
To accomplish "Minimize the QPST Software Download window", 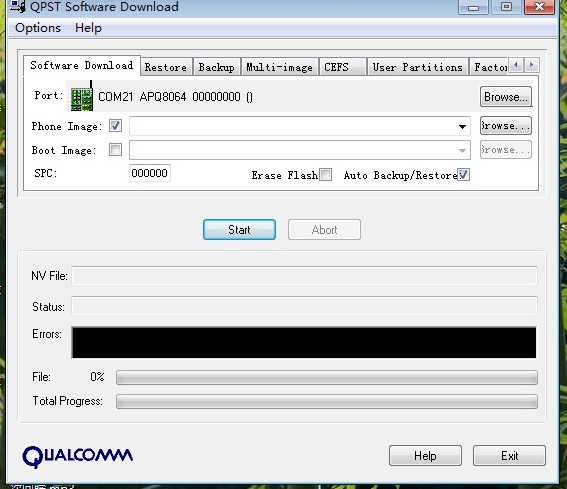I will pyautogui.click(x=473, y=7).
